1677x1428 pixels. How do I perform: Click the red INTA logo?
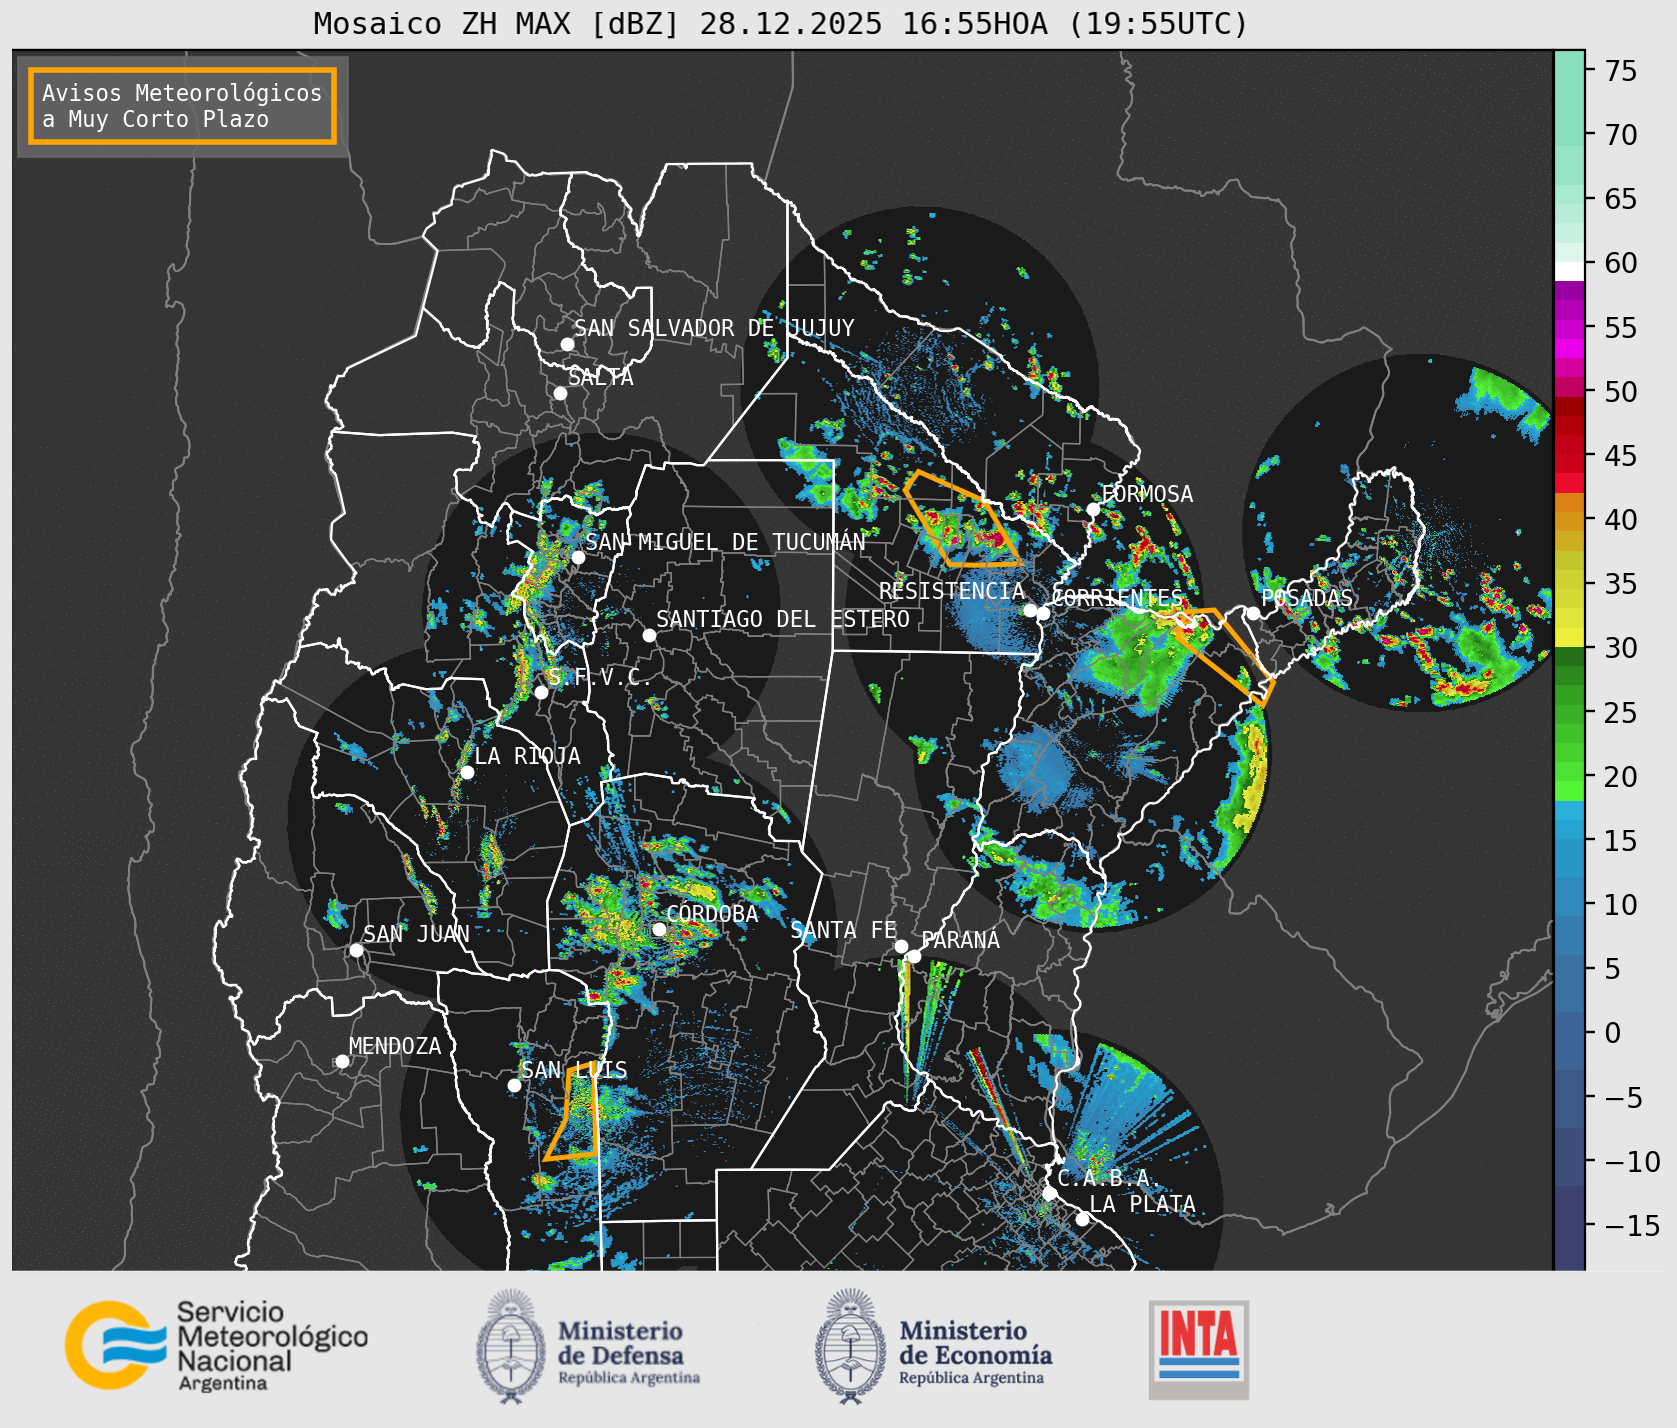[1199, 1349]
